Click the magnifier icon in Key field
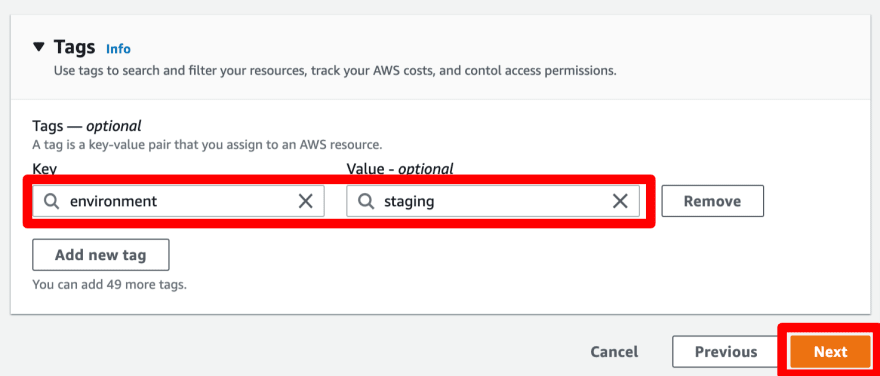 point(52,201)
